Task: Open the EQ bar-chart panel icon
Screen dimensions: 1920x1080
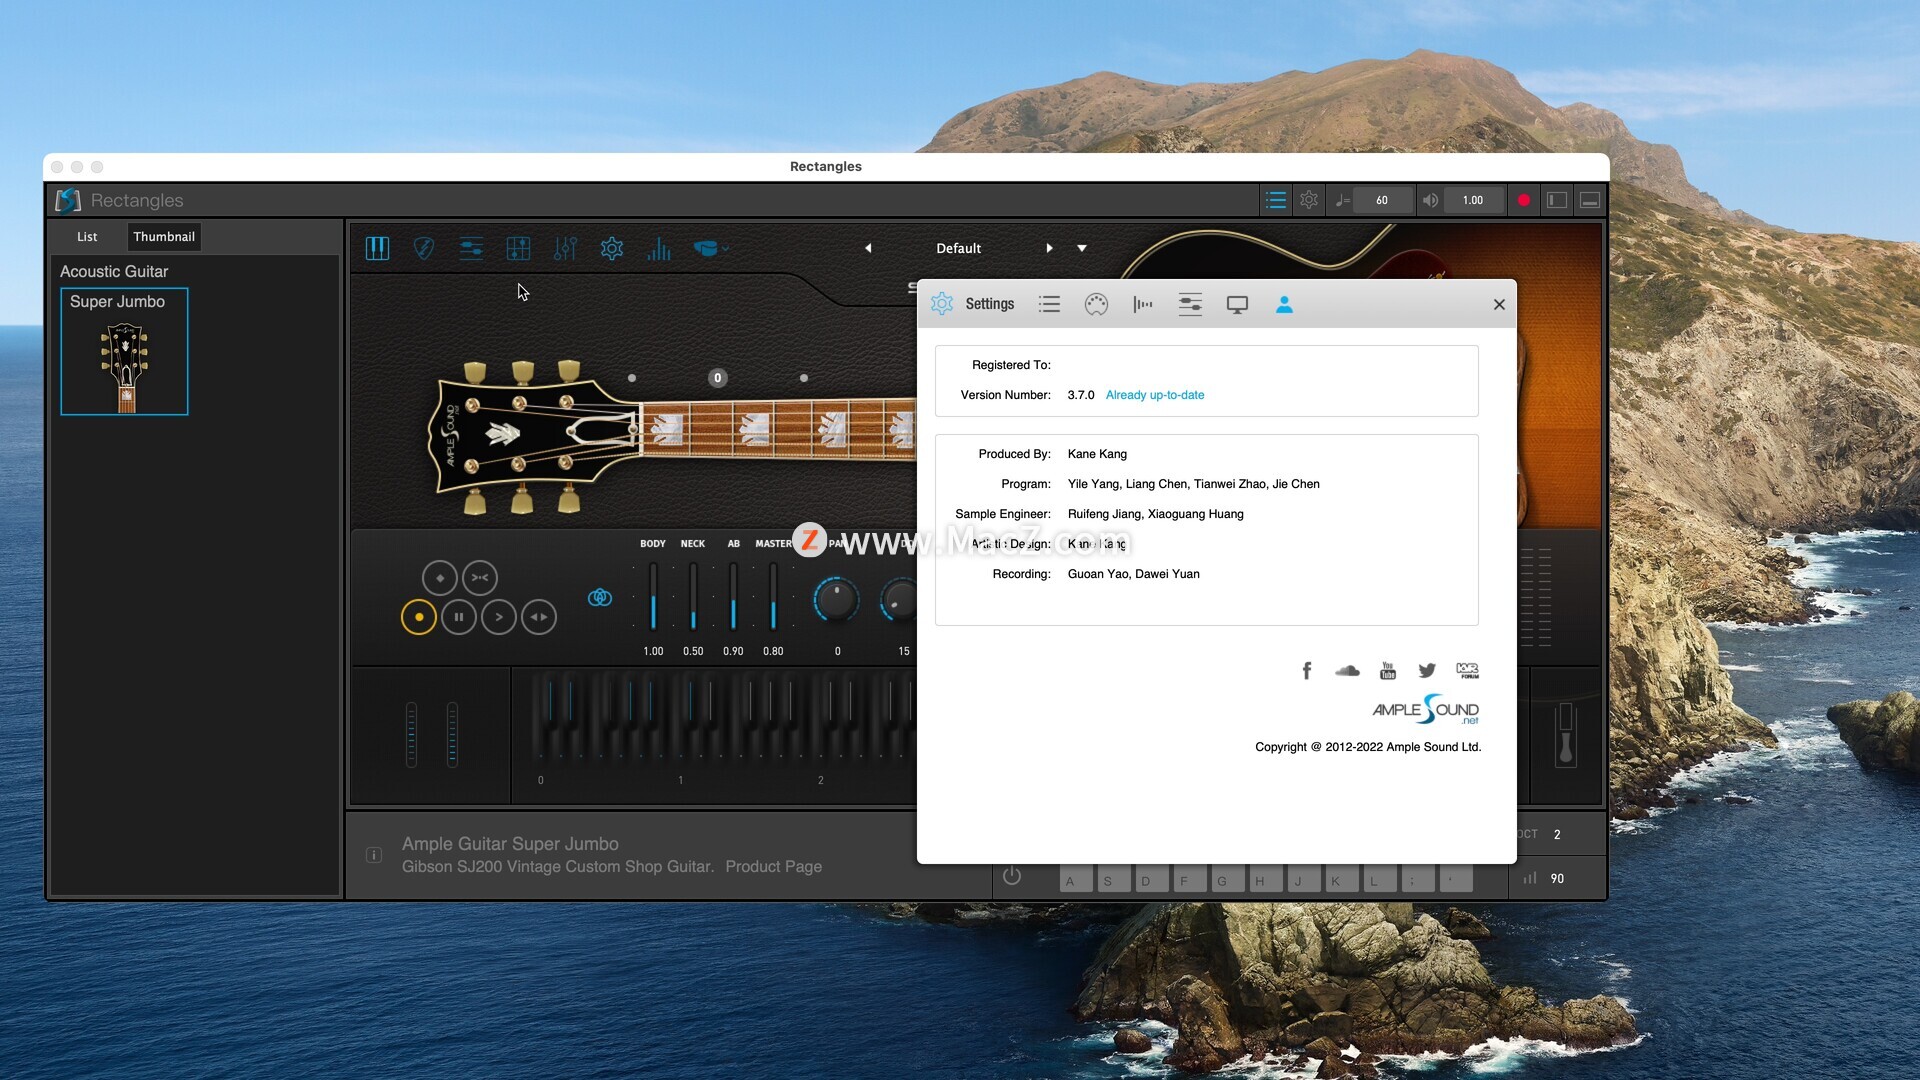Action: (x=659, y=249)
